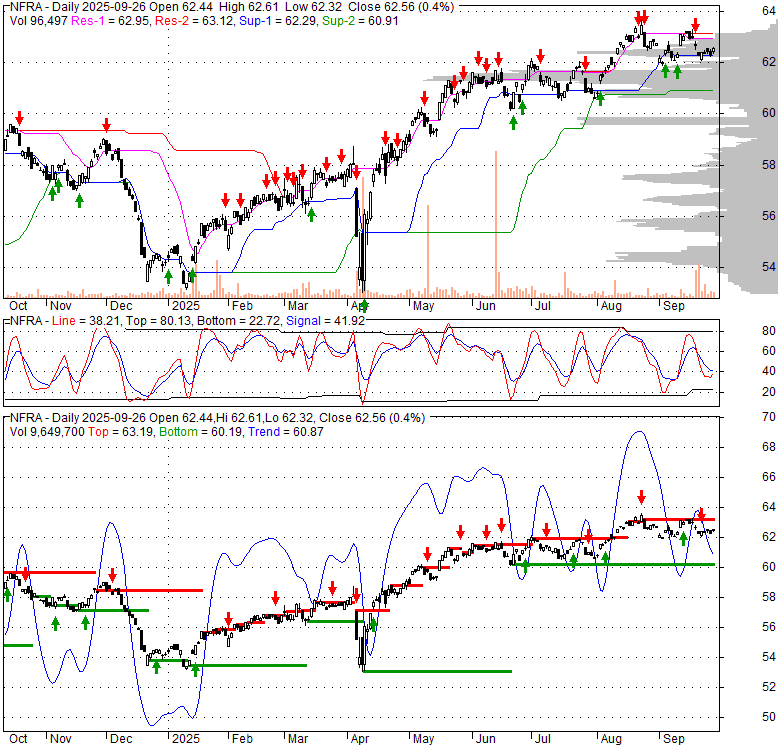Select the Sup-1 = 62.29 label

click(x=278, y=21)
